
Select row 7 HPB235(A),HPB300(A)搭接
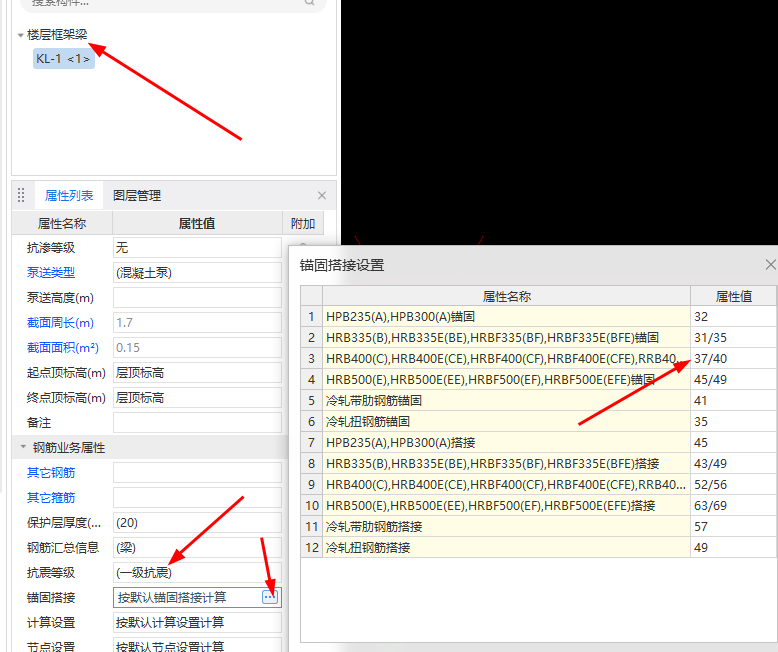507,442
